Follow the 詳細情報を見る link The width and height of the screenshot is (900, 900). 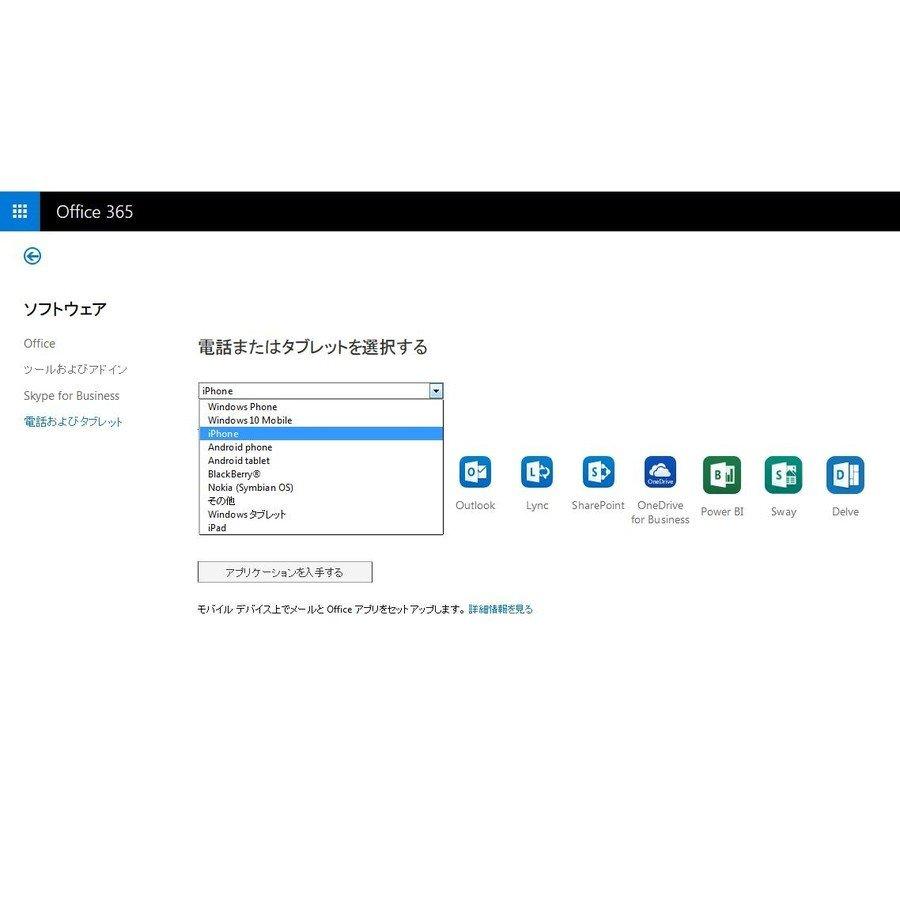(x=501, y=610)
